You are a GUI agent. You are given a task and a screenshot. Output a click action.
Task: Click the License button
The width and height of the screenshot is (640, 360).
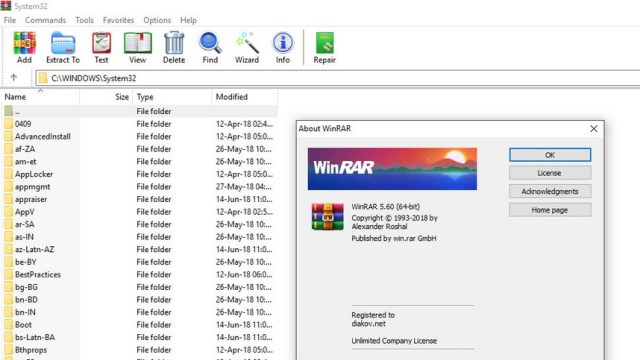[x=550, y=173]
